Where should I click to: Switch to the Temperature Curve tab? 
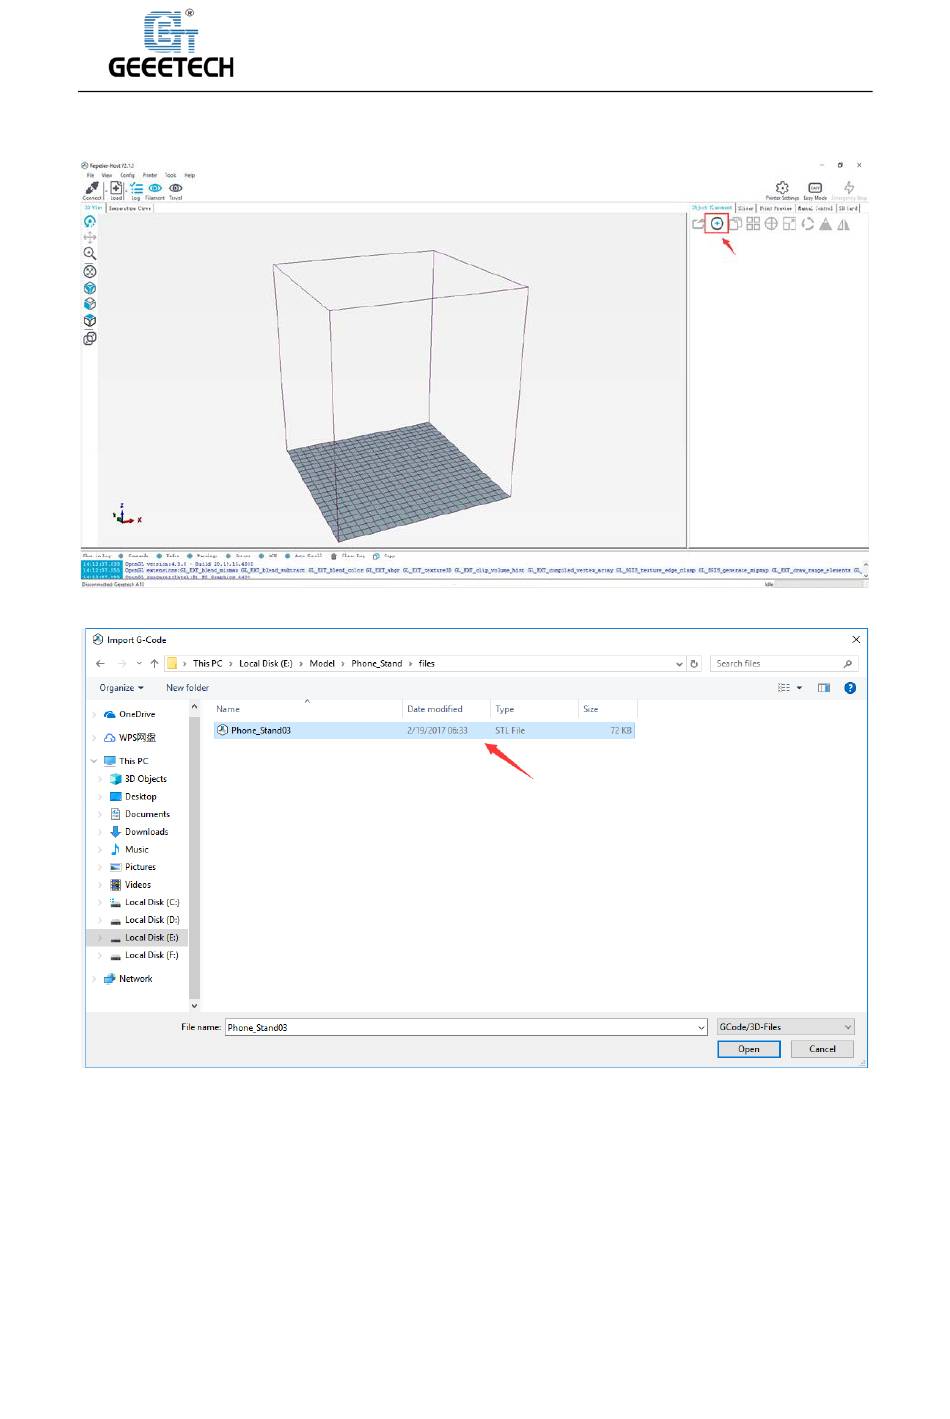point(130,208)
